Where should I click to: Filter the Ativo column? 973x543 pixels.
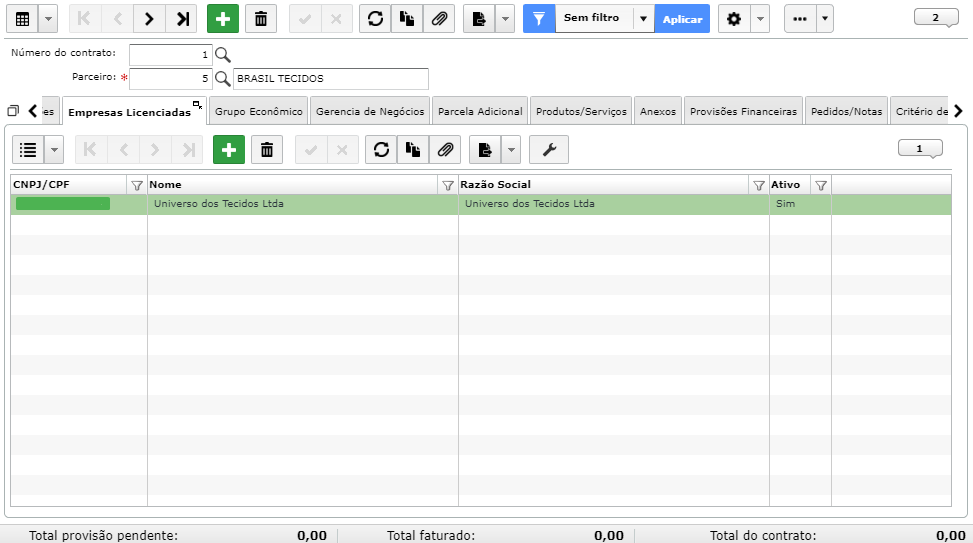tap(821, 185)
